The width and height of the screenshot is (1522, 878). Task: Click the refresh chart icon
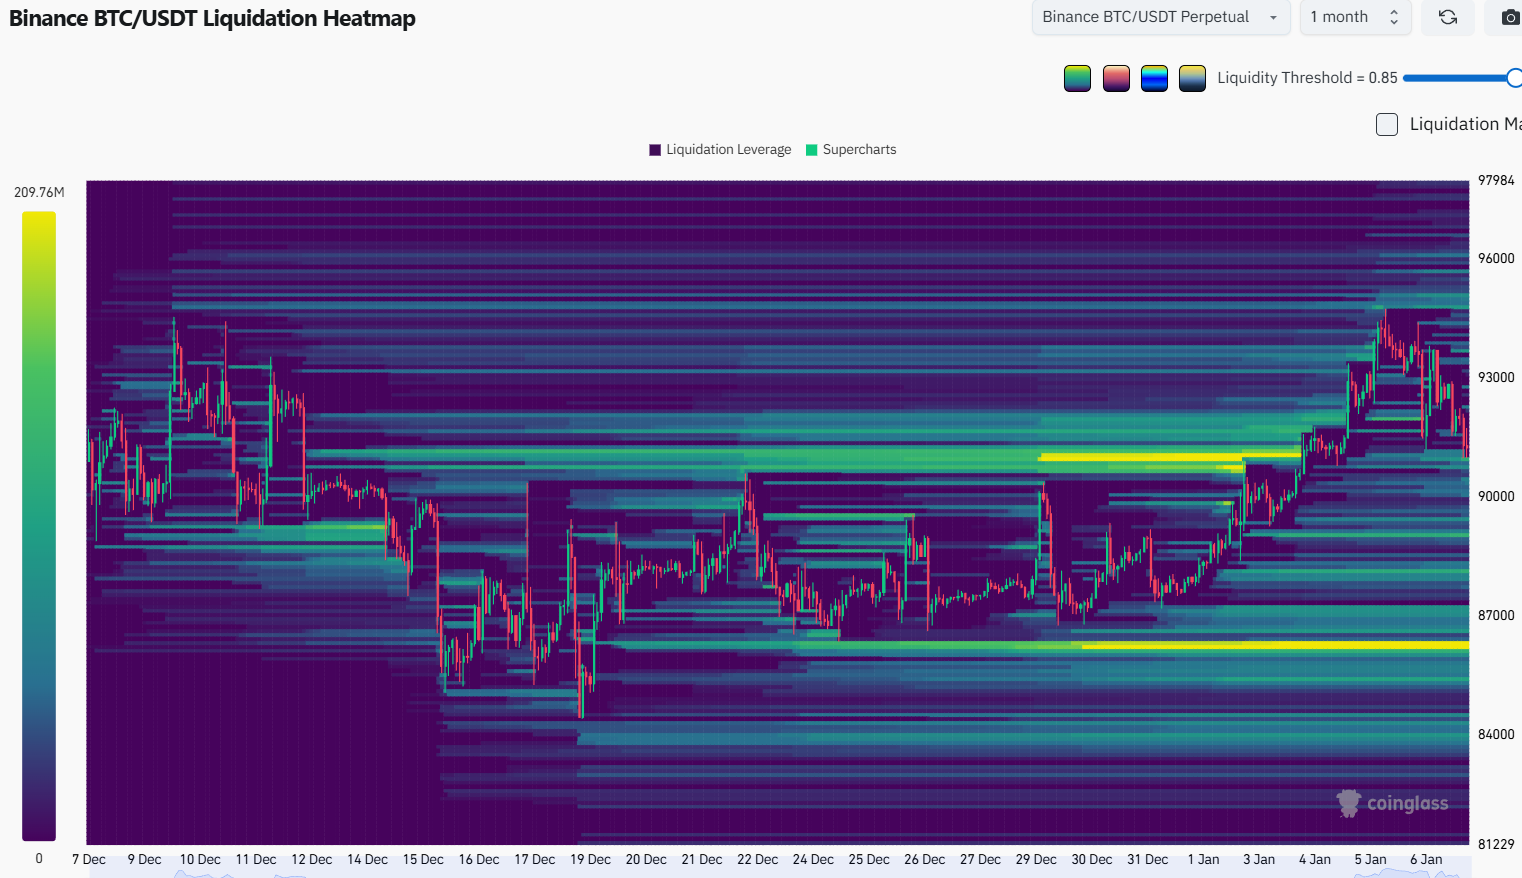click(x=1447, y=17)
